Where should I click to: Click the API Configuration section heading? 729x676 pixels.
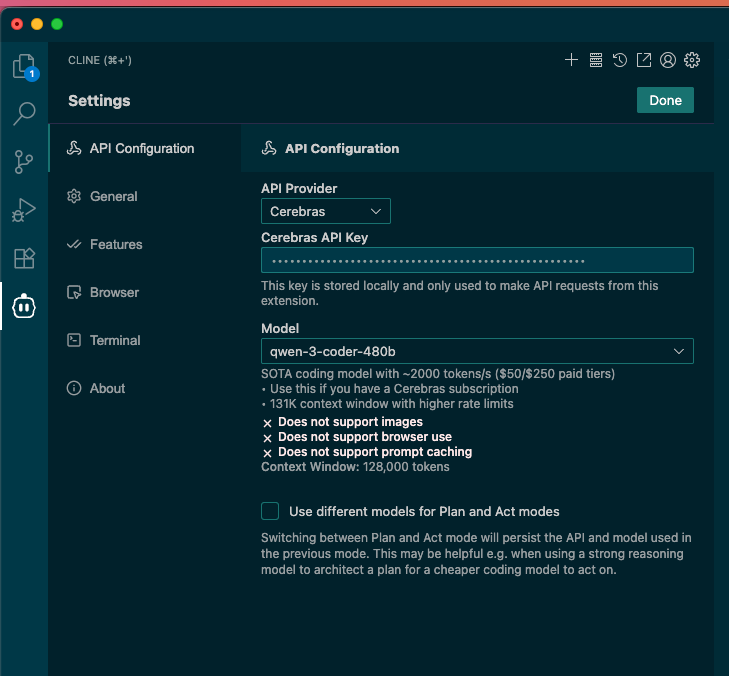click(342, 148)
